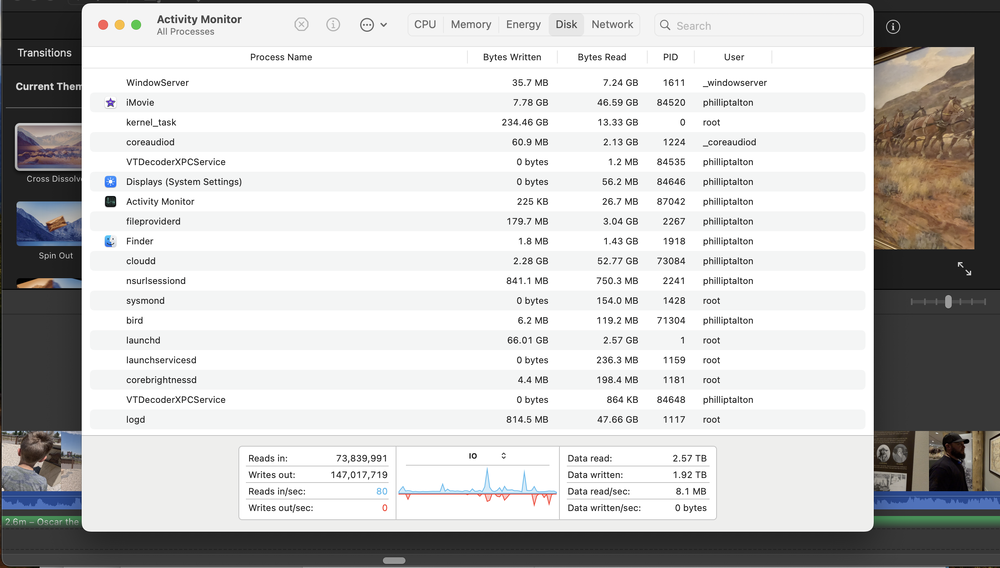
Task: Click the iMovie preview painting image
Action: [x=924, y=148]
